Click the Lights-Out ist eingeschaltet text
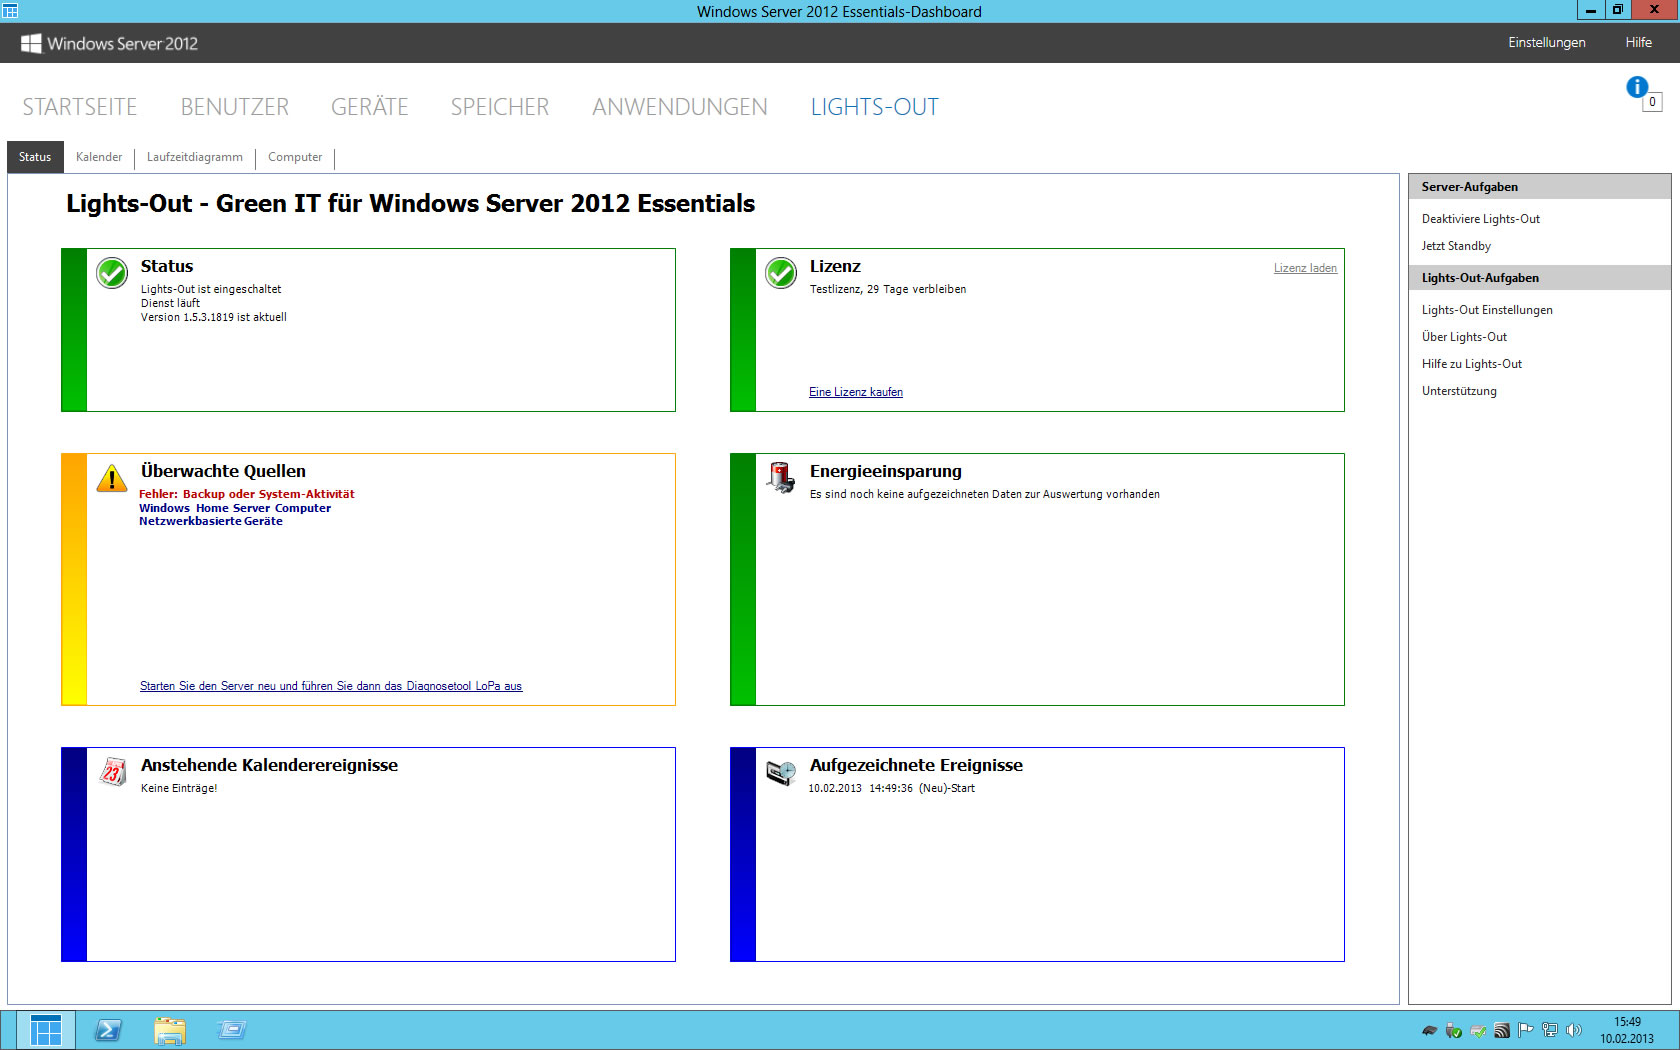The width and height of the screenshot is (1680, 1050). point(211,289)
